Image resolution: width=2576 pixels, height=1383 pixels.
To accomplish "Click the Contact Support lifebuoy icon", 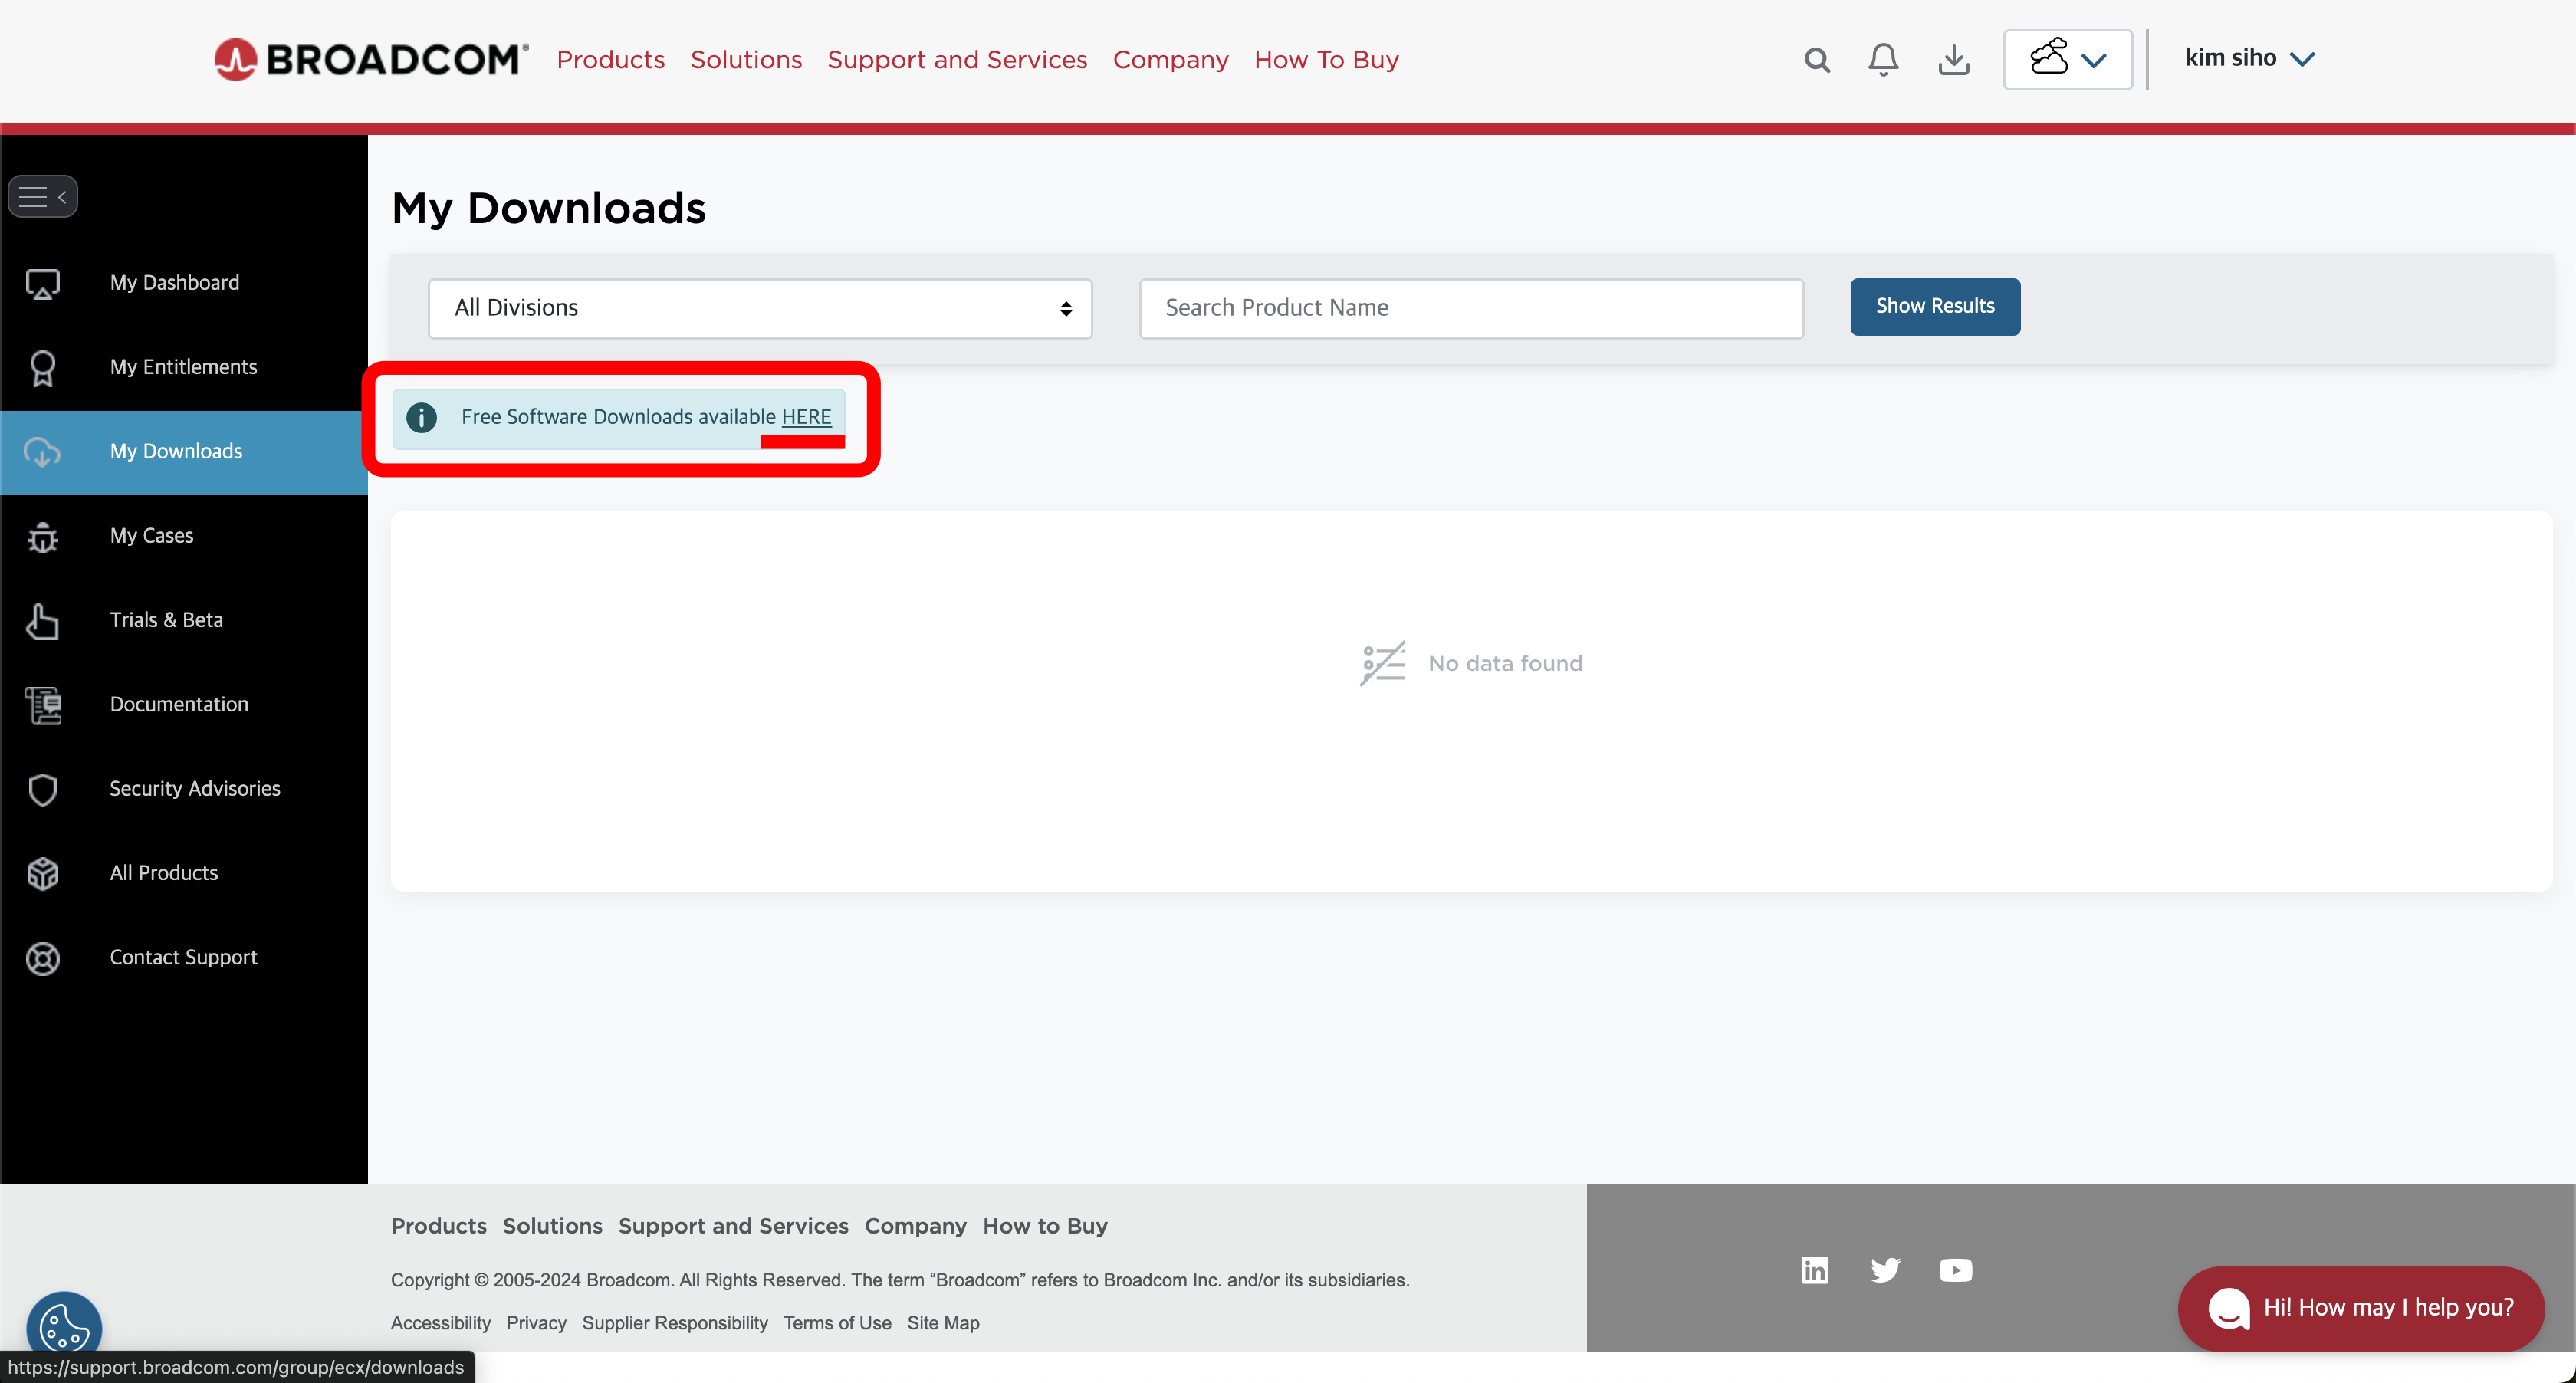I will [43, 958].
